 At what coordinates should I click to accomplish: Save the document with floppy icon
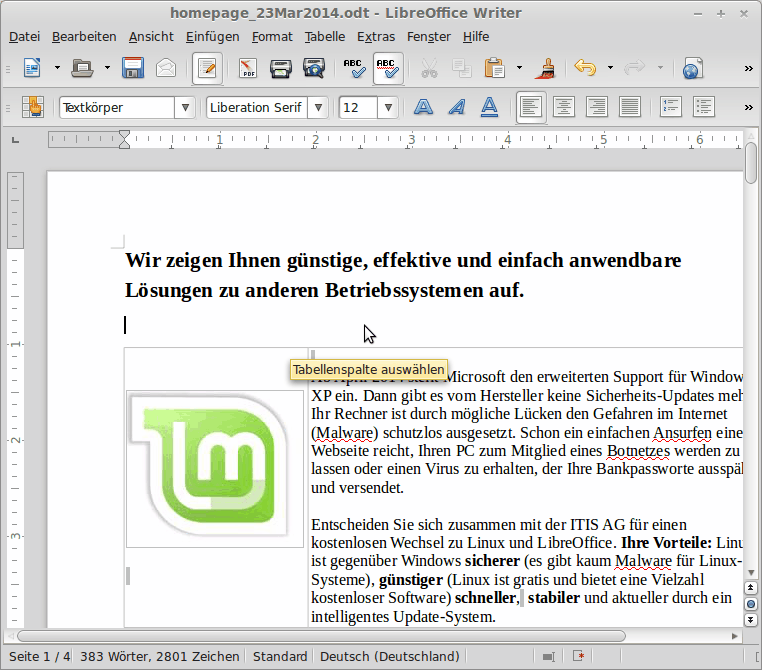coord(133,68)
